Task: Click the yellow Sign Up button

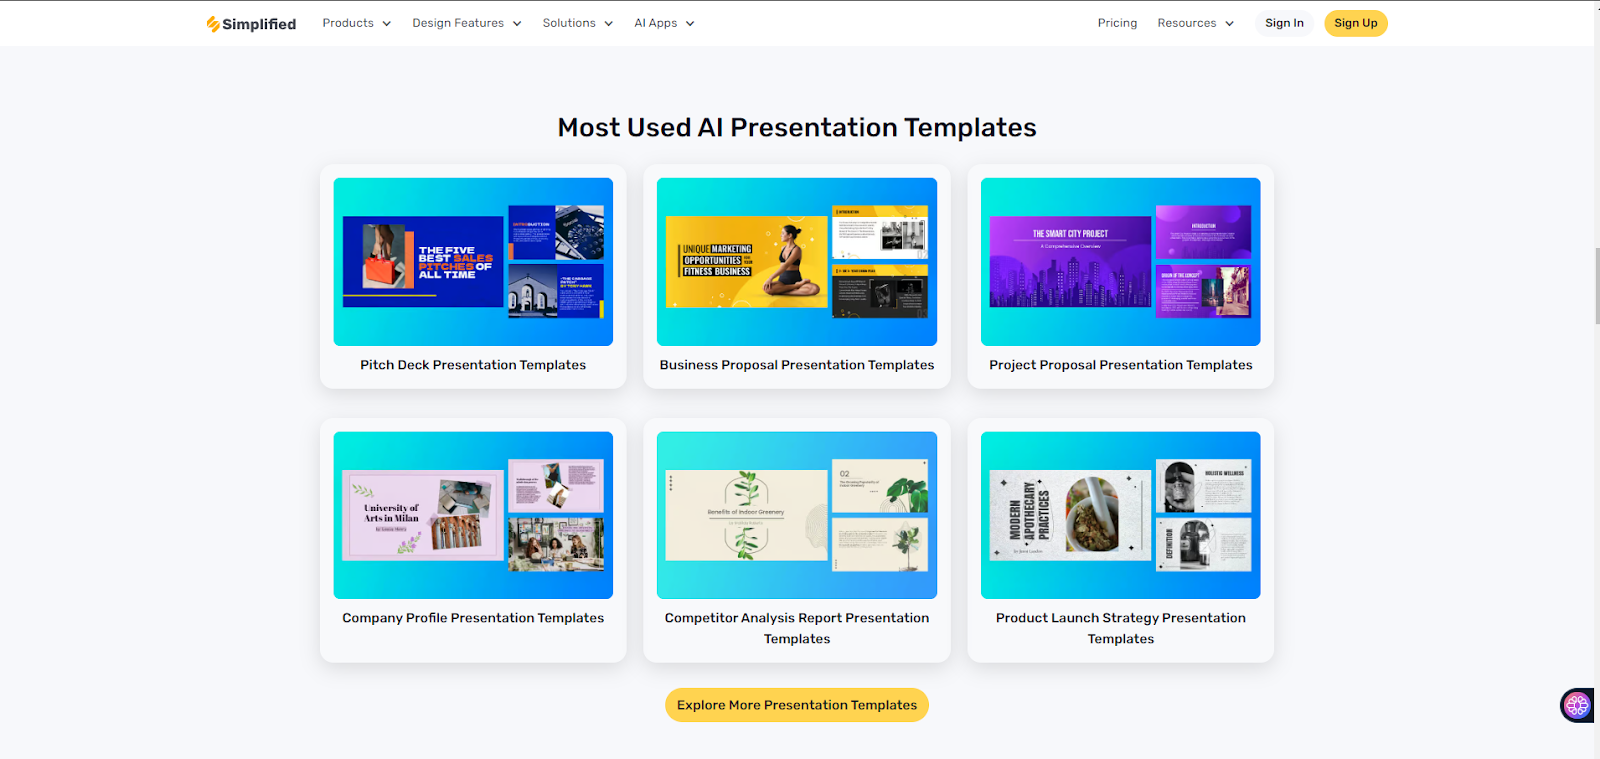Action: [1355, 23]
